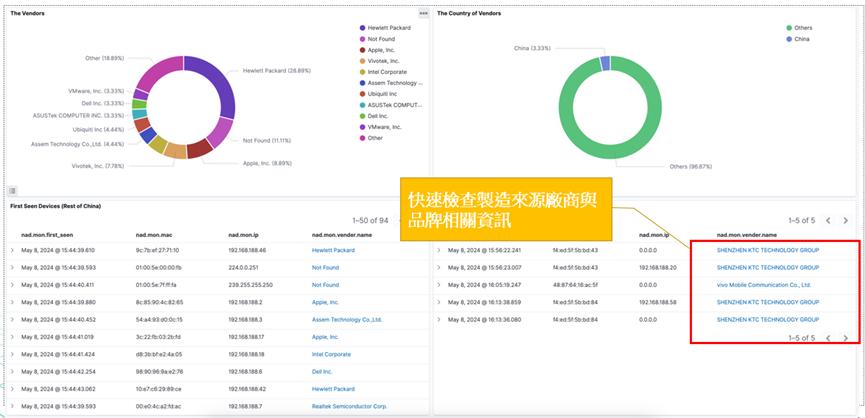
Task: Sort left table by nad.mon.mac column
Action: [x=154, y=235]
